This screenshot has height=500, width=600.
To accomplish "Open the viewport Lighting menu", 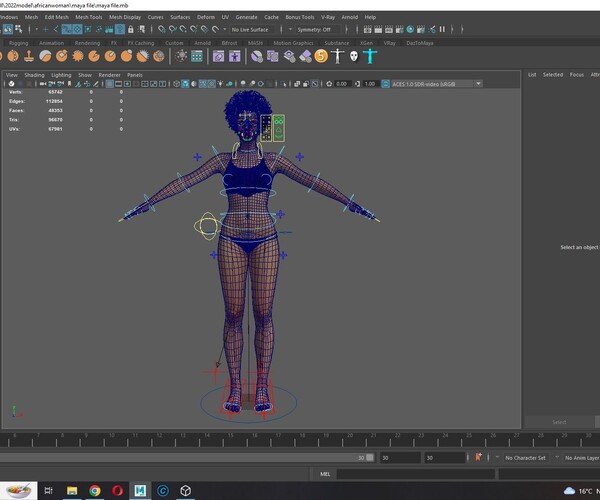I will (x=61, y=75).
